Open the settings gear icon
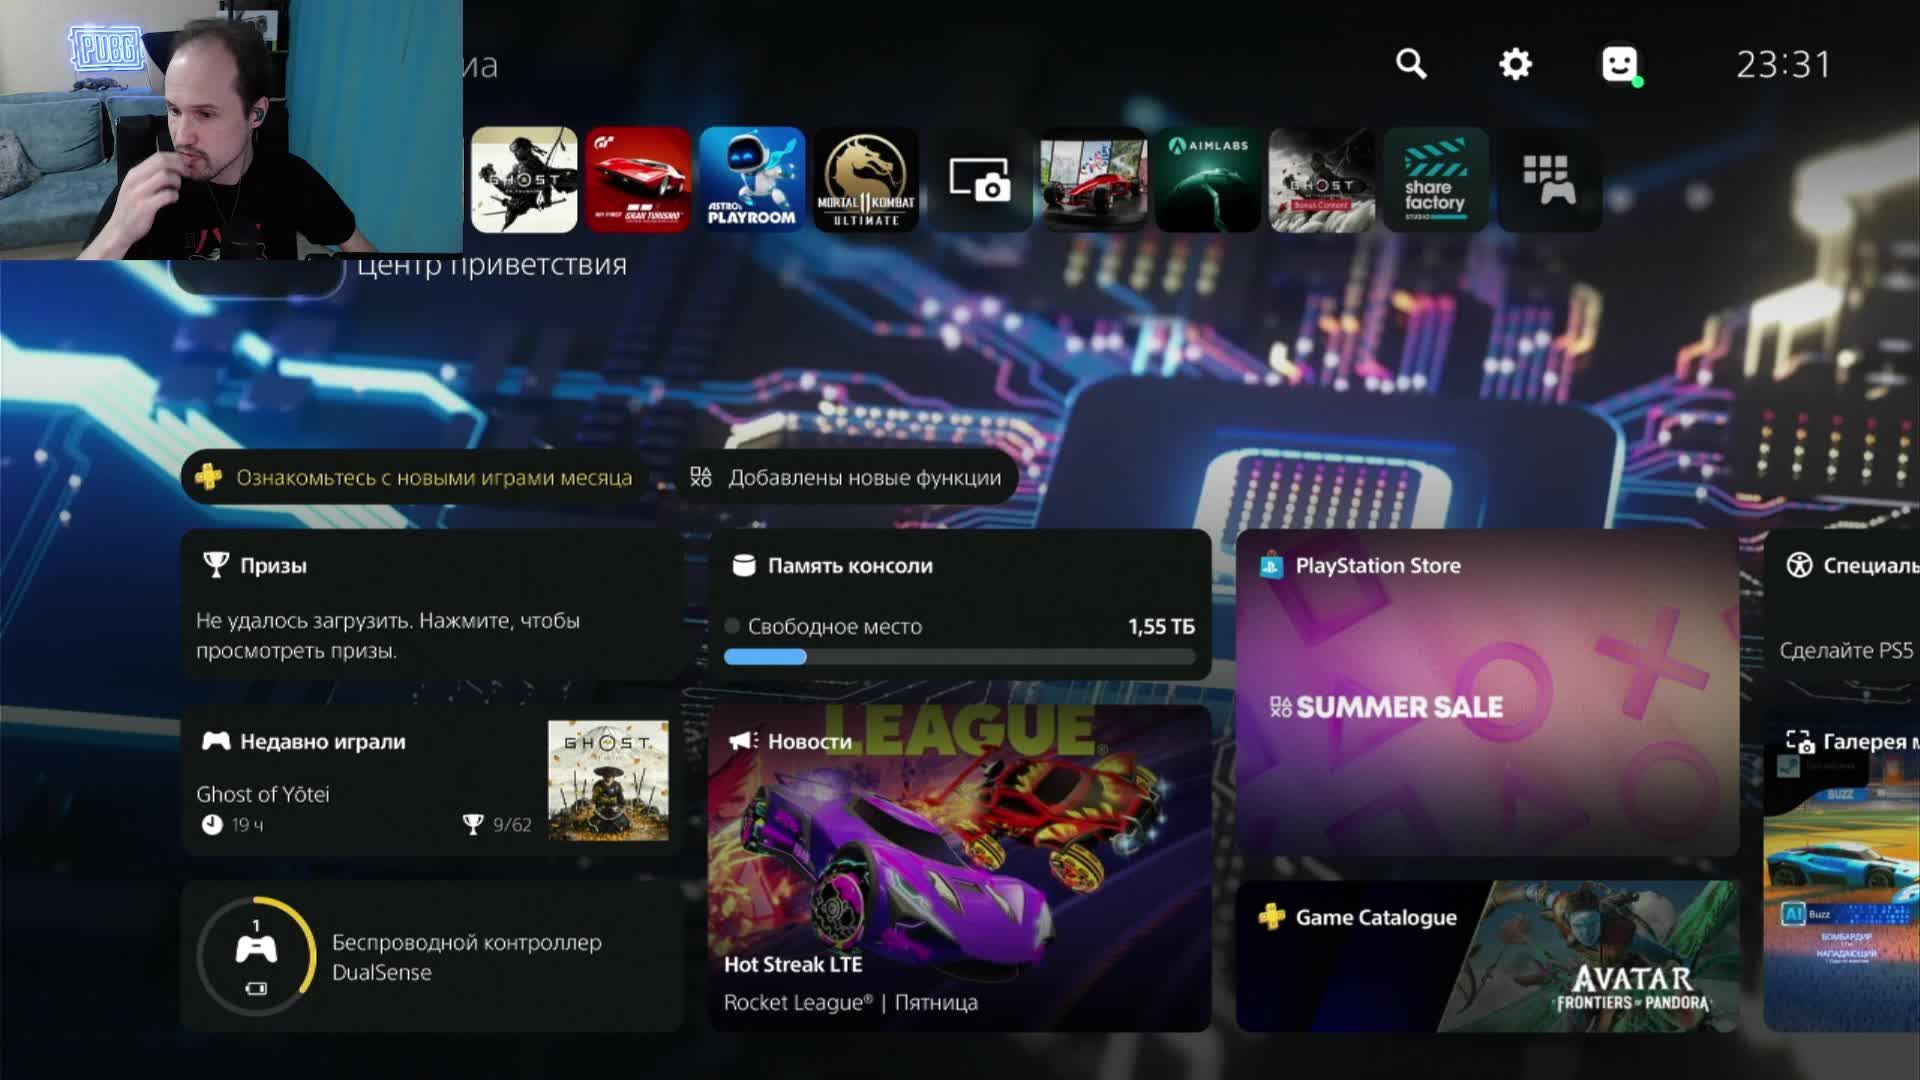This screenshot has width=1920, height=1080. point(1515,64)
